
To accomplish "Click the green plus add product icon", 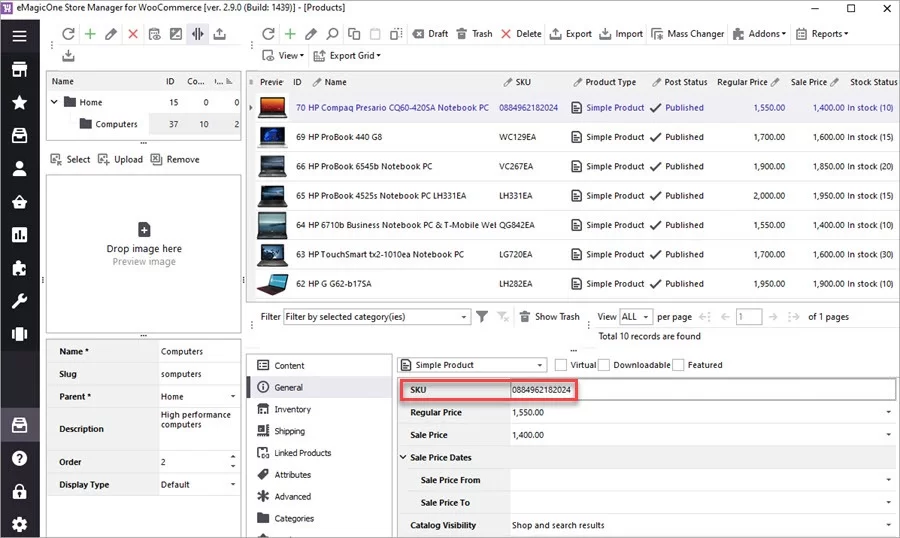I will point(290,34).
